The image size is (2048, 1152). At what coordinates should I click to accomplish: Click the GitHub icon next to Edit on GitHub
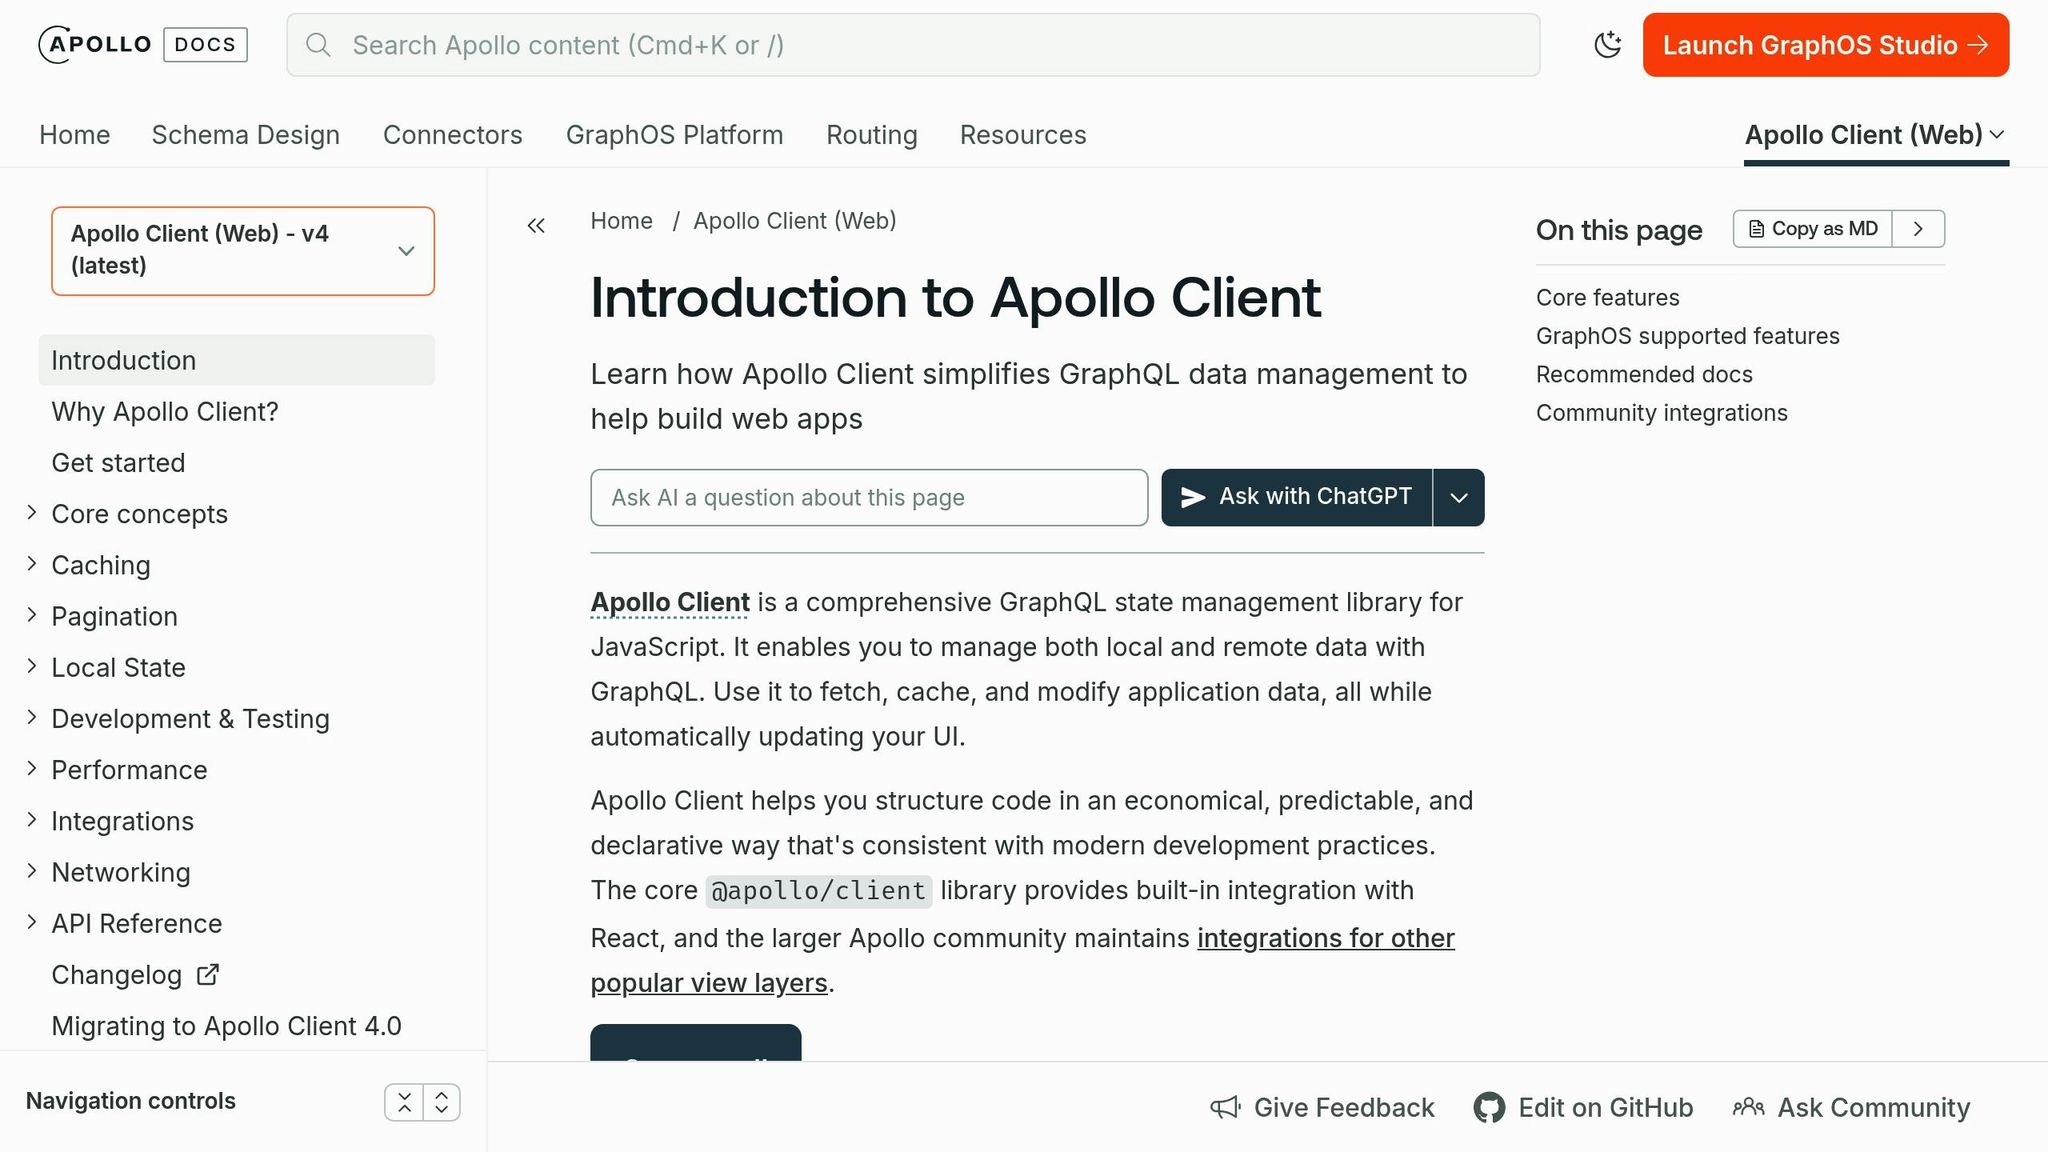click(1489, 1108)
